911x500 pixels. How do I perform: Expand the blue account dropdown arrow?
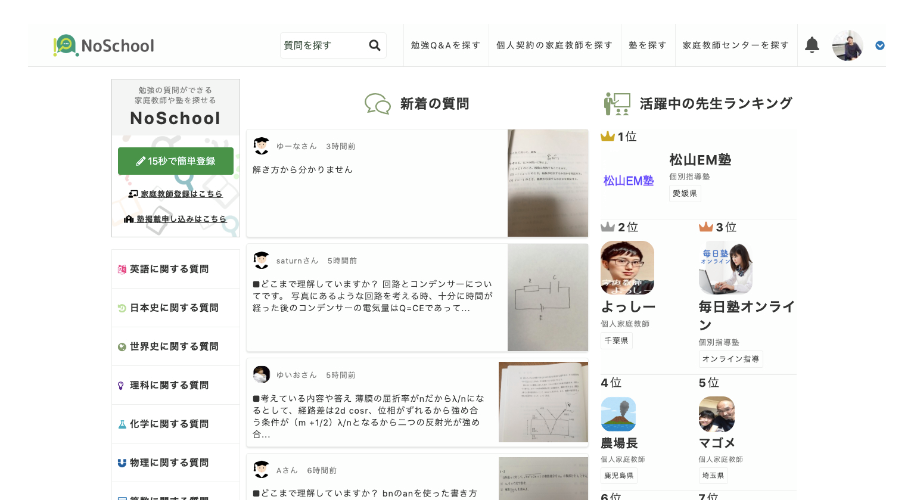click(x=880, y=45)
